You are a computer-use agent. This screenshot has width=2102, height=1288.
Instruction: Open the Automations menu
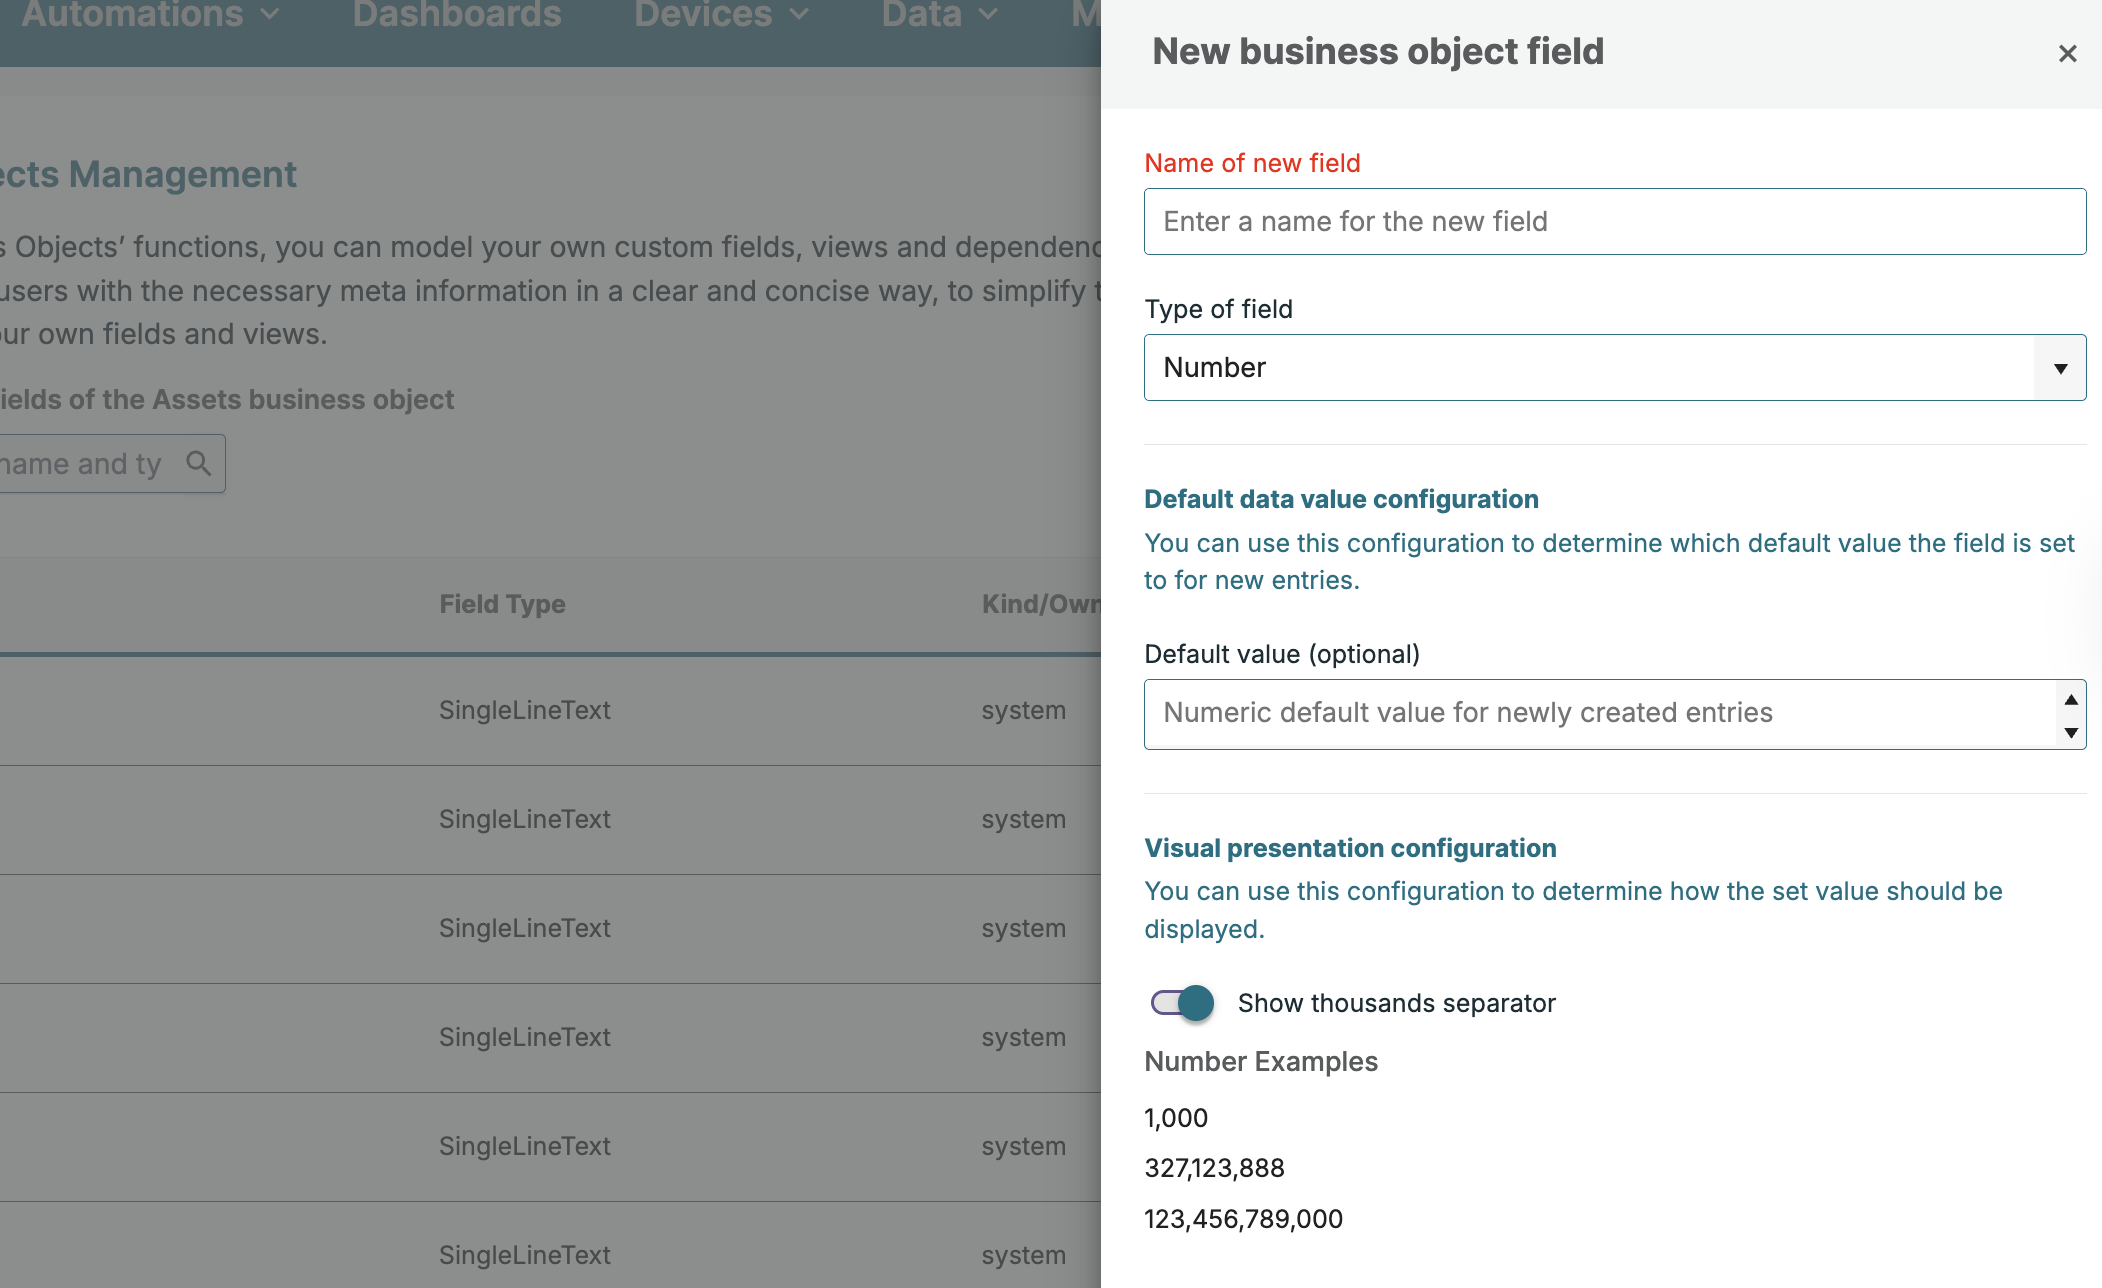pos(150,15)
